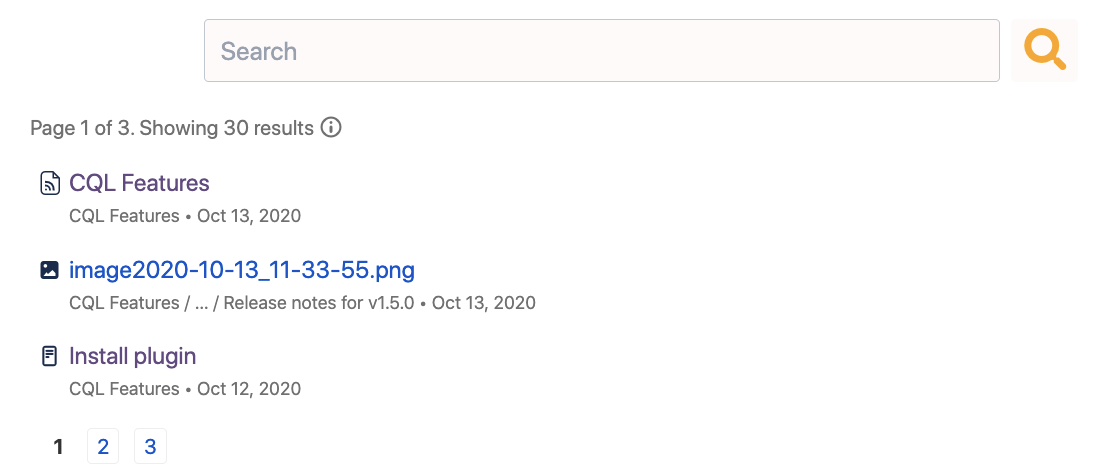Focus the Search input field
The height and width of the screenshot is (475, 1095).
click(601, 51)
